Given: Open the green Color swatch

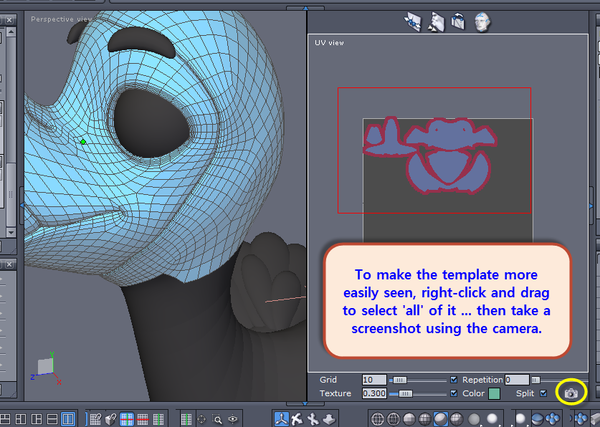Looking at the screenshot, I should [x=494, y=393].
